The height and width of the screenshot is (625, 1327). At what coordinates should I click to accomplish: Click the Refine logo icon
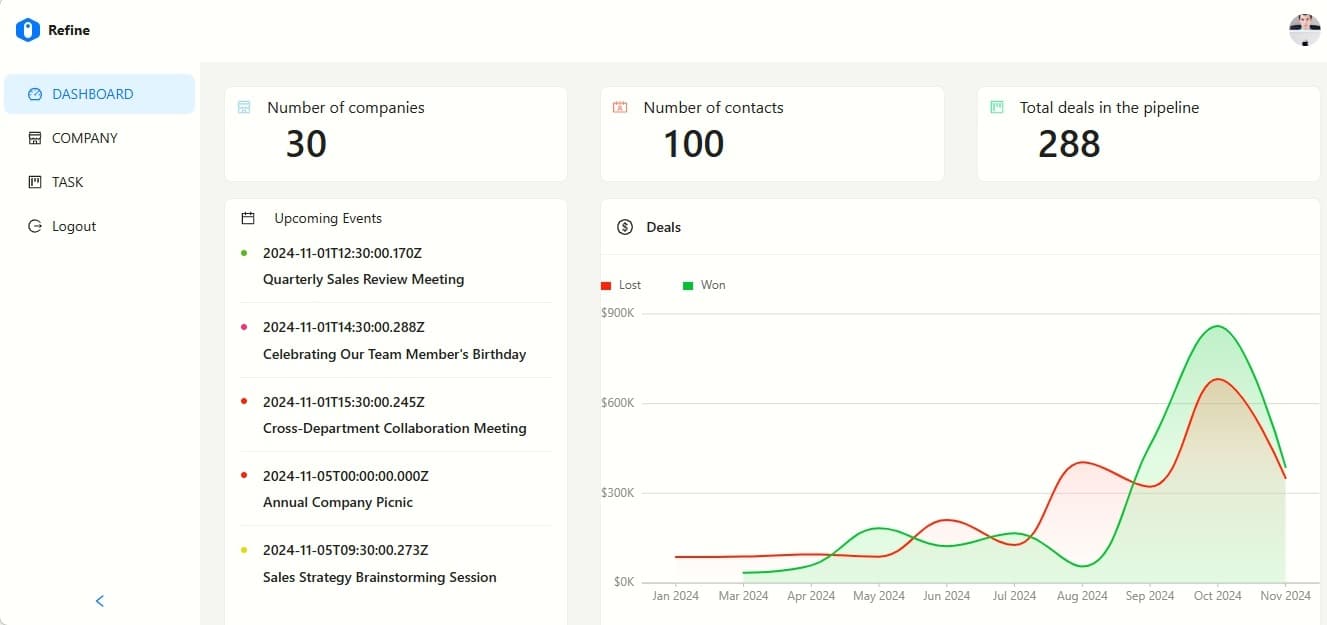[x=27, y=30]
